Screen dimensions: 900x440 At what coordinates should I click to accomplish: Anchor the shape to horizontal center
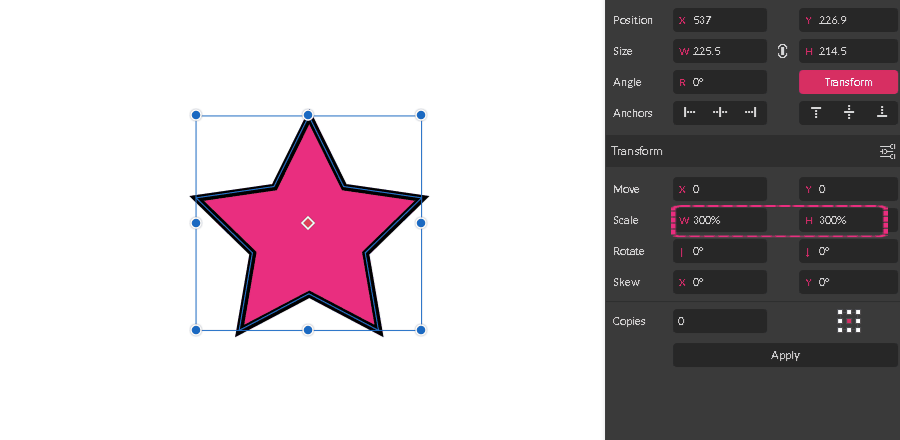tap(720, 113)
